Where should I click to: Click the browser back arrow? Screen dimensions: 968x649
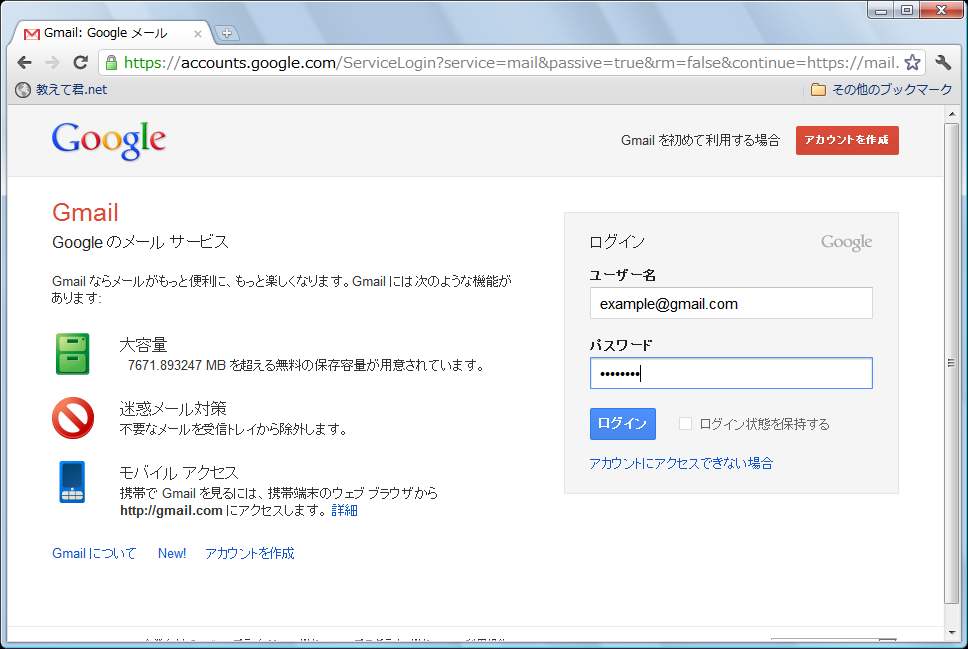click(x=25, y=62)
